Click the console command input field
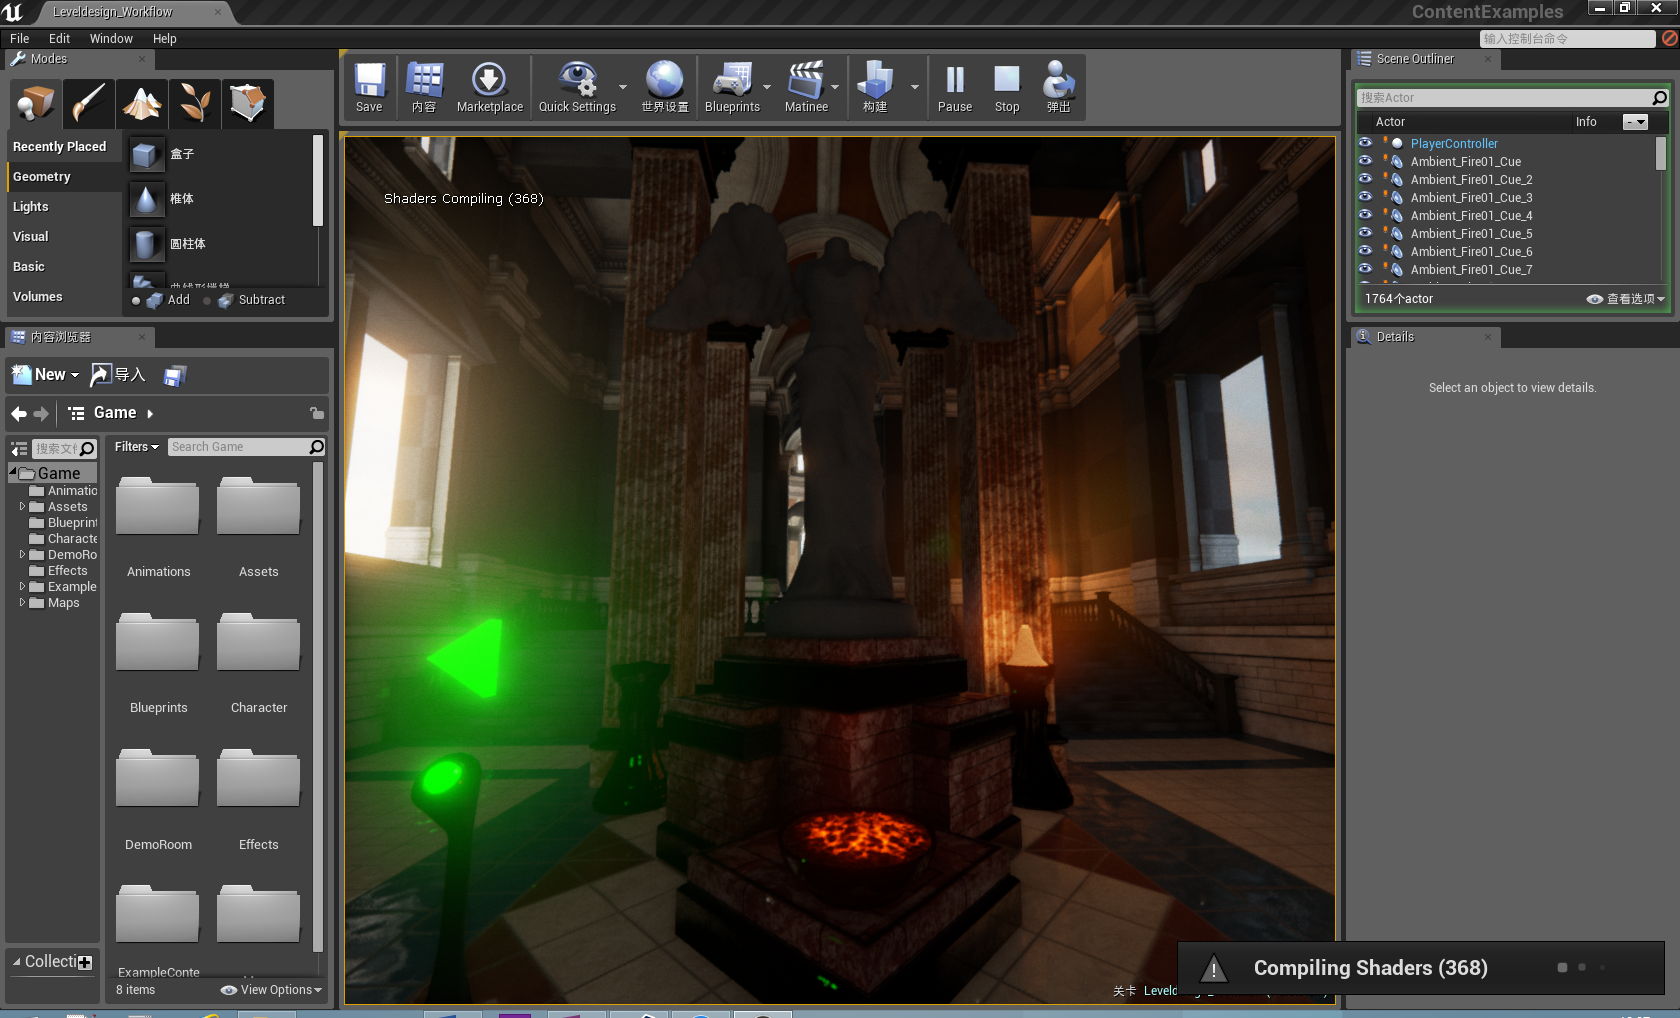The height and width of the screenshot is (1018, 1680). pos(1567,39)
